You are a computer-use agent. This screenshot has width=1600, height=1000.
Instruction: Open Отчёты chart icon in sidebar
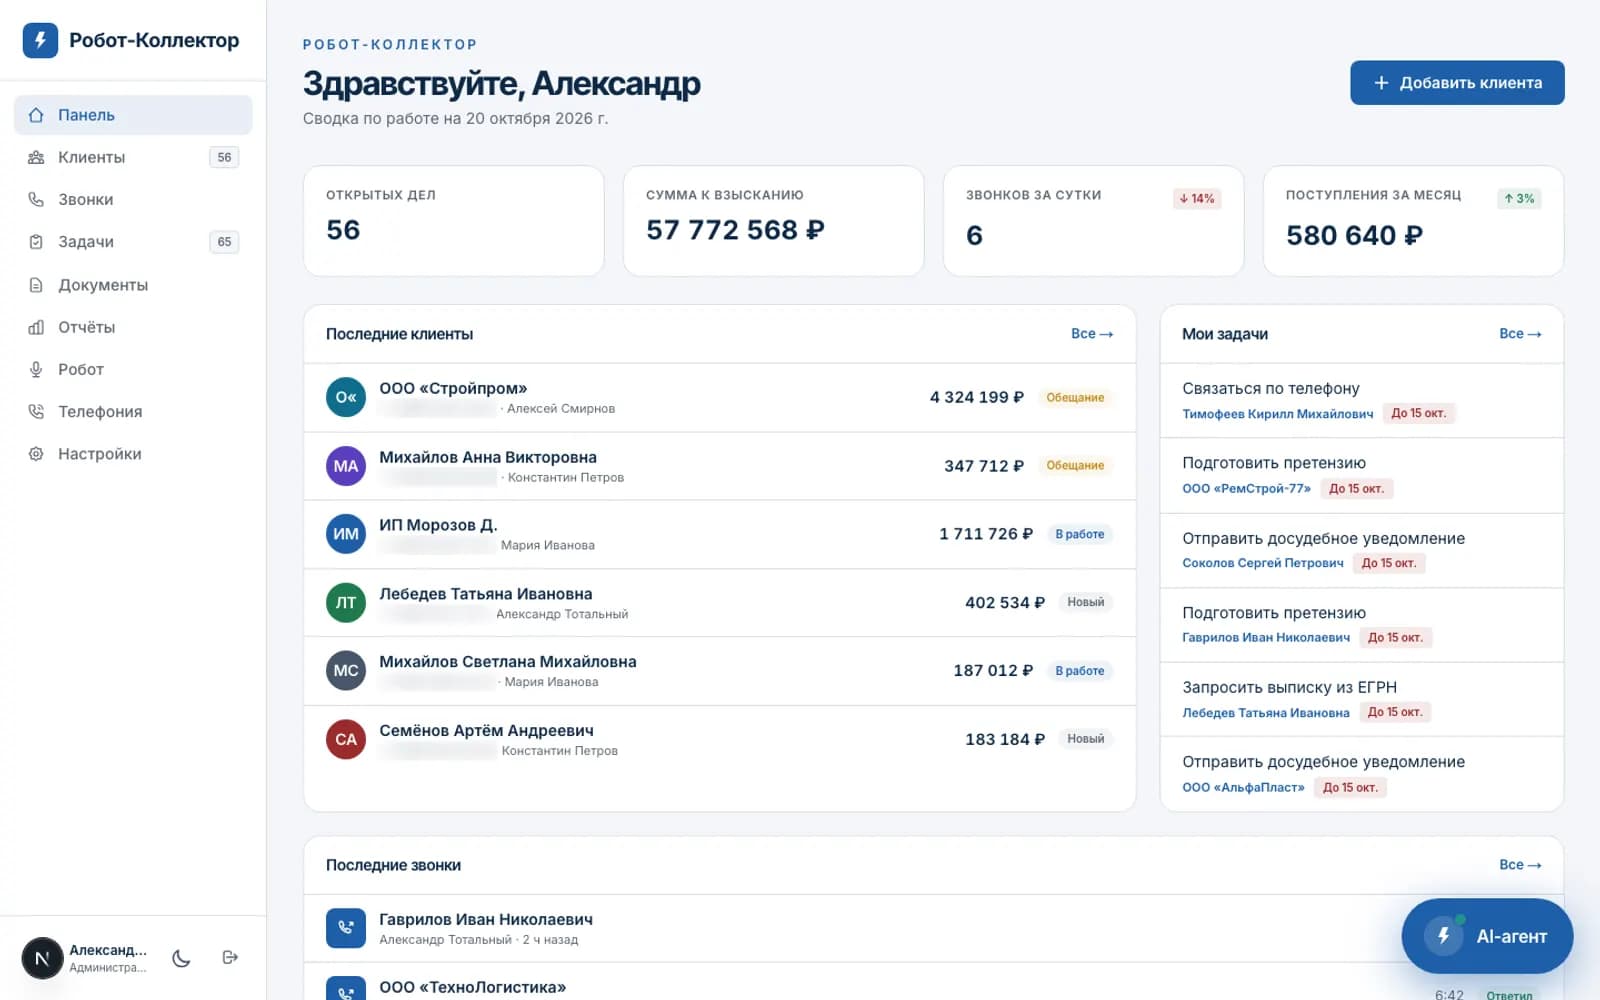pyautogui.click(x=36, y=327)
